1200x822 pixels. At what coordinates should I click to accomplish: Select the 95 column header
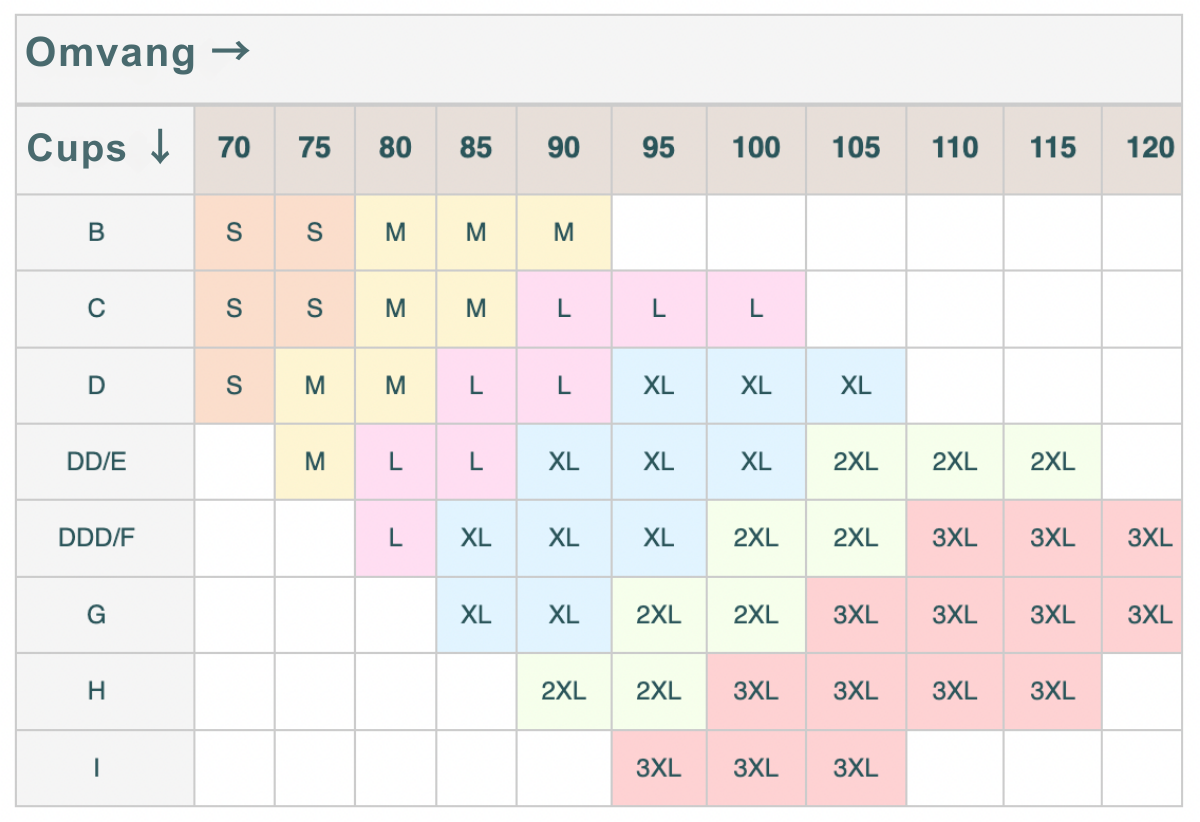pos(658,148)
